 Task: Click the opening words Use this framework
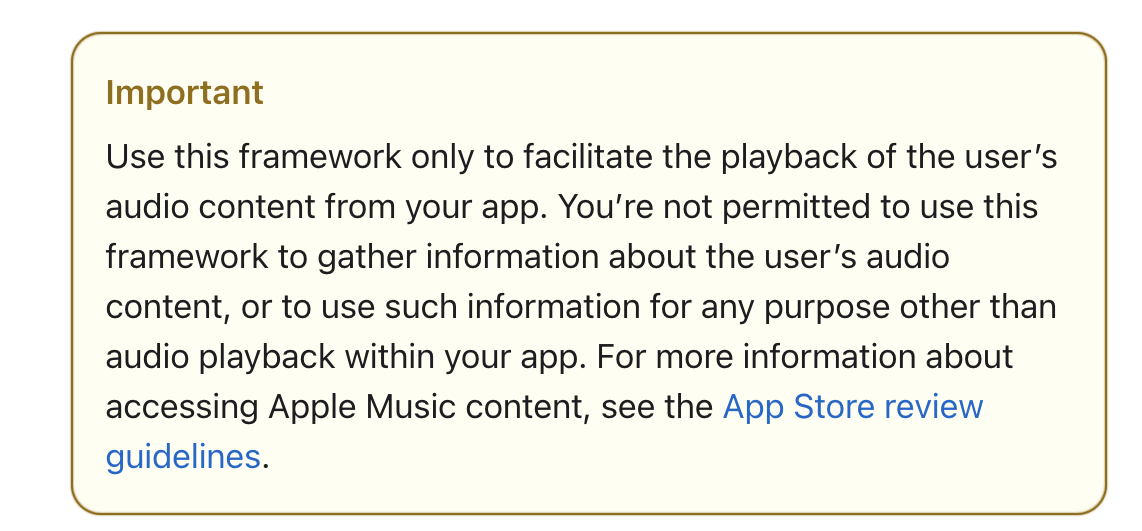tap(253, 157)
